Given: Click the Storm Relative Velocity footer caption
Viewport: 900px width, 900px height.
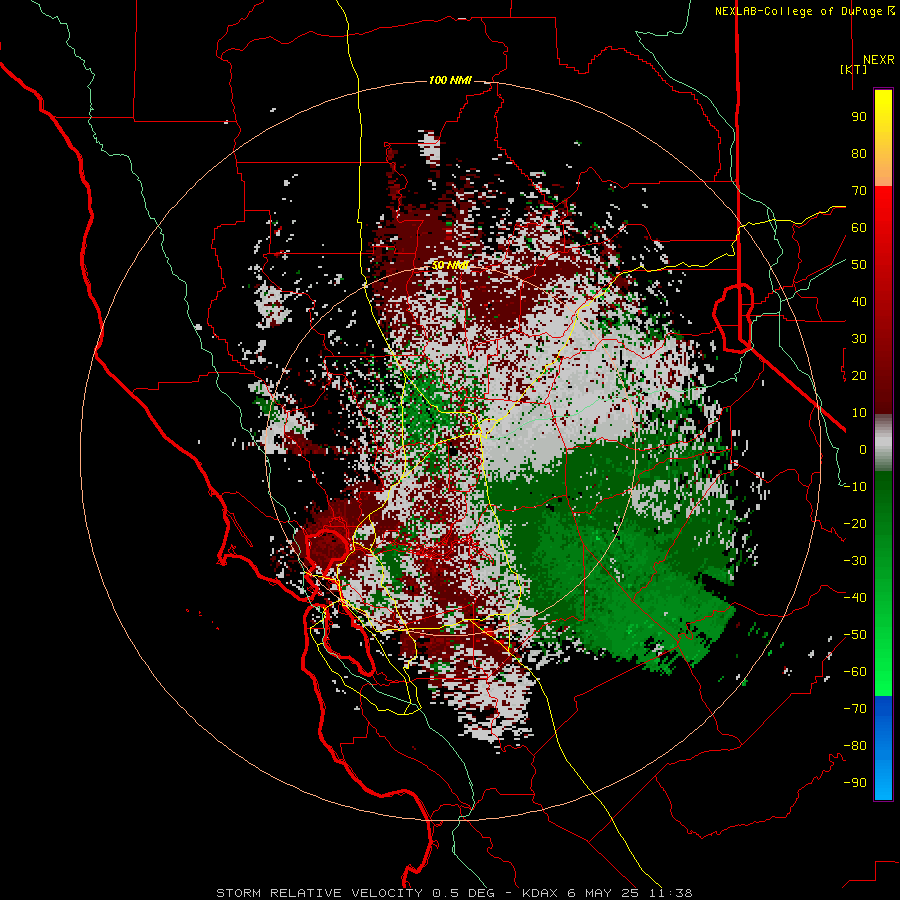Looking at the screenshot, I should [454, 893].
